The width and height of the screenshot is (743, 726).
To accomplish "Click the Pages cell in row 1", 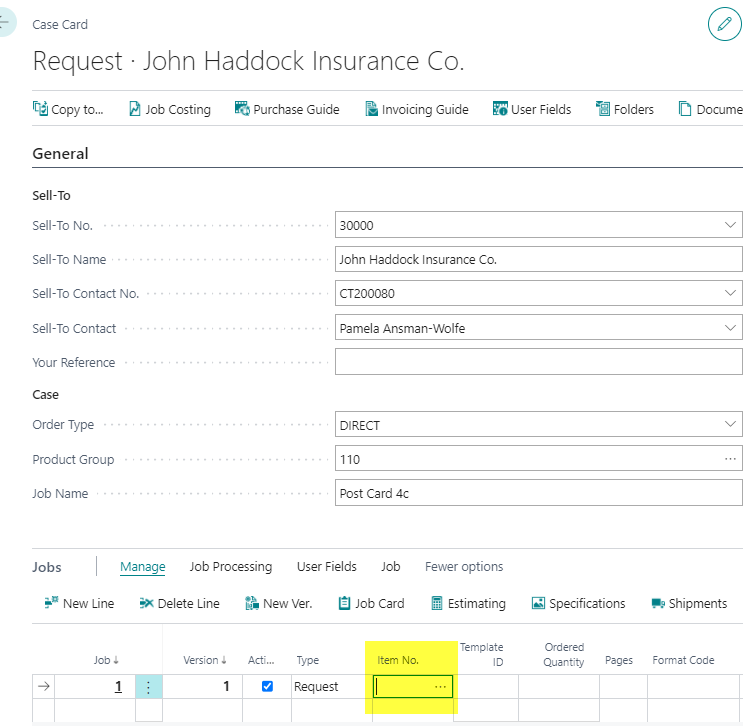I will [x=623, y=687].
